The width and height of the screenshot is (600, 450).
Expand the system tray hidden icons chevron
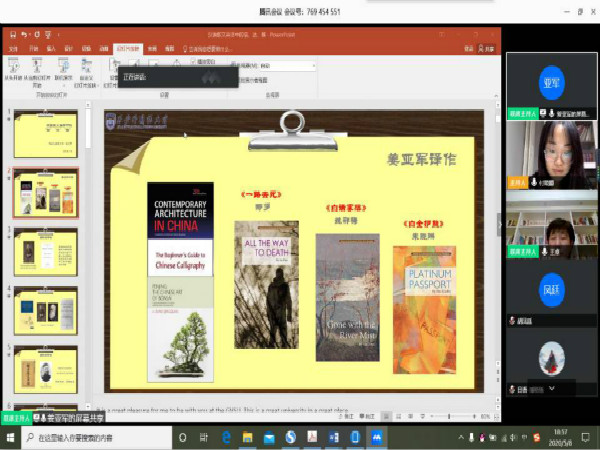(x=461, y=437)
